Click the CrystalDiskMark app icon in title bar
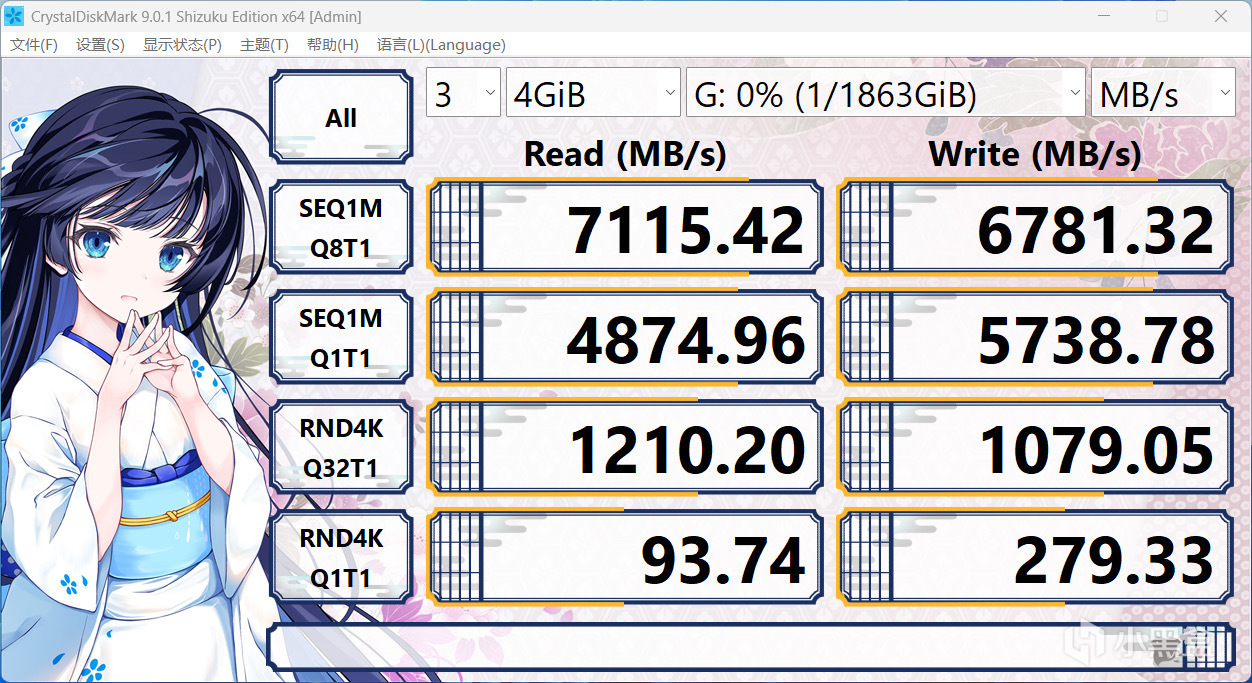Image resolution: width=1252 pixels, height=683 pixels. (15, 16)
